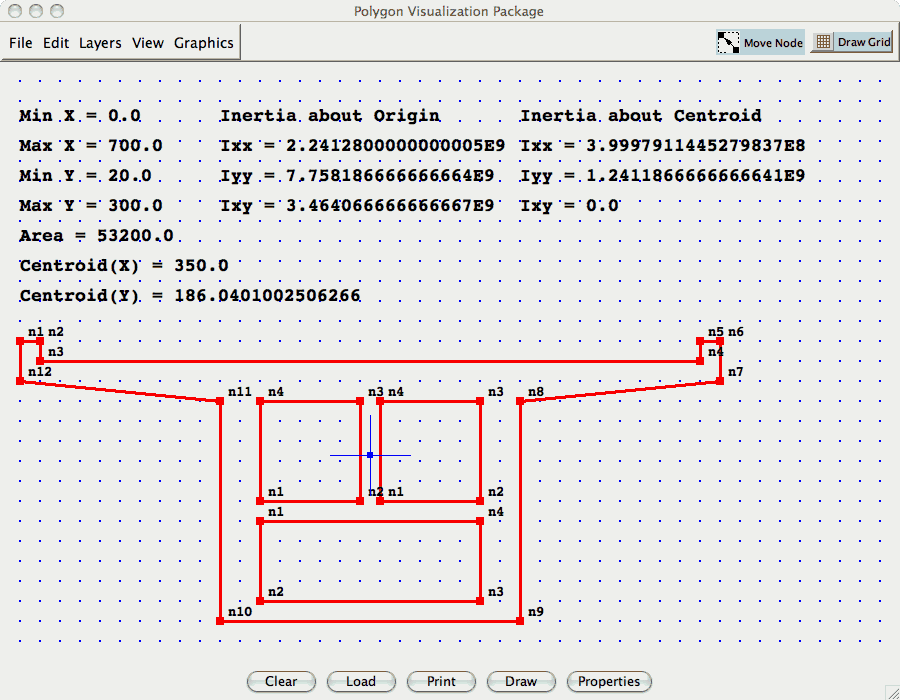Select the n8 node handle
900x700 pixels.
520,401
